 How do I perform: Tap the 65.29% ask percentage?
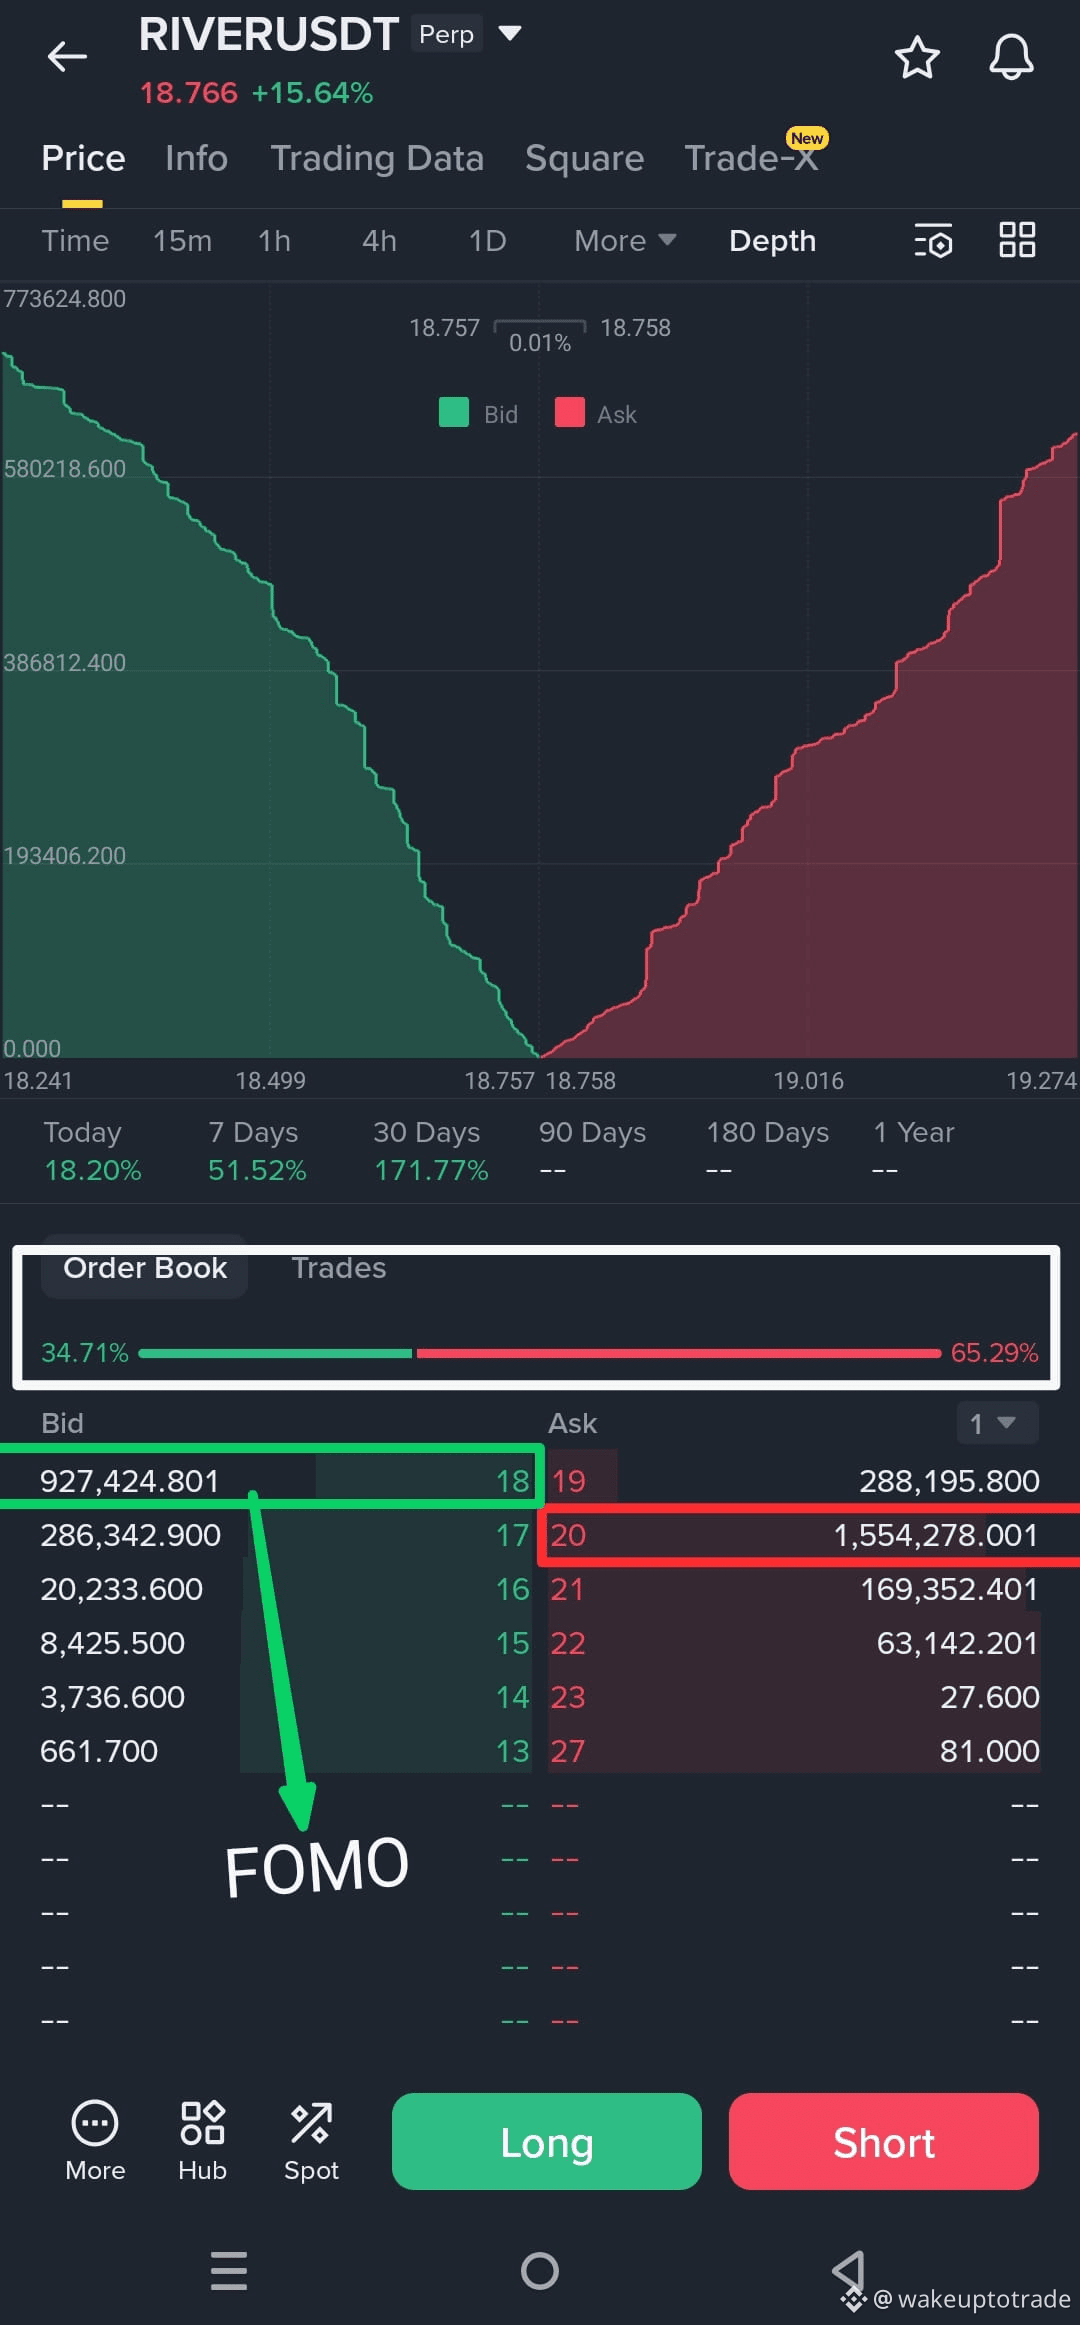pos(994,1352)
